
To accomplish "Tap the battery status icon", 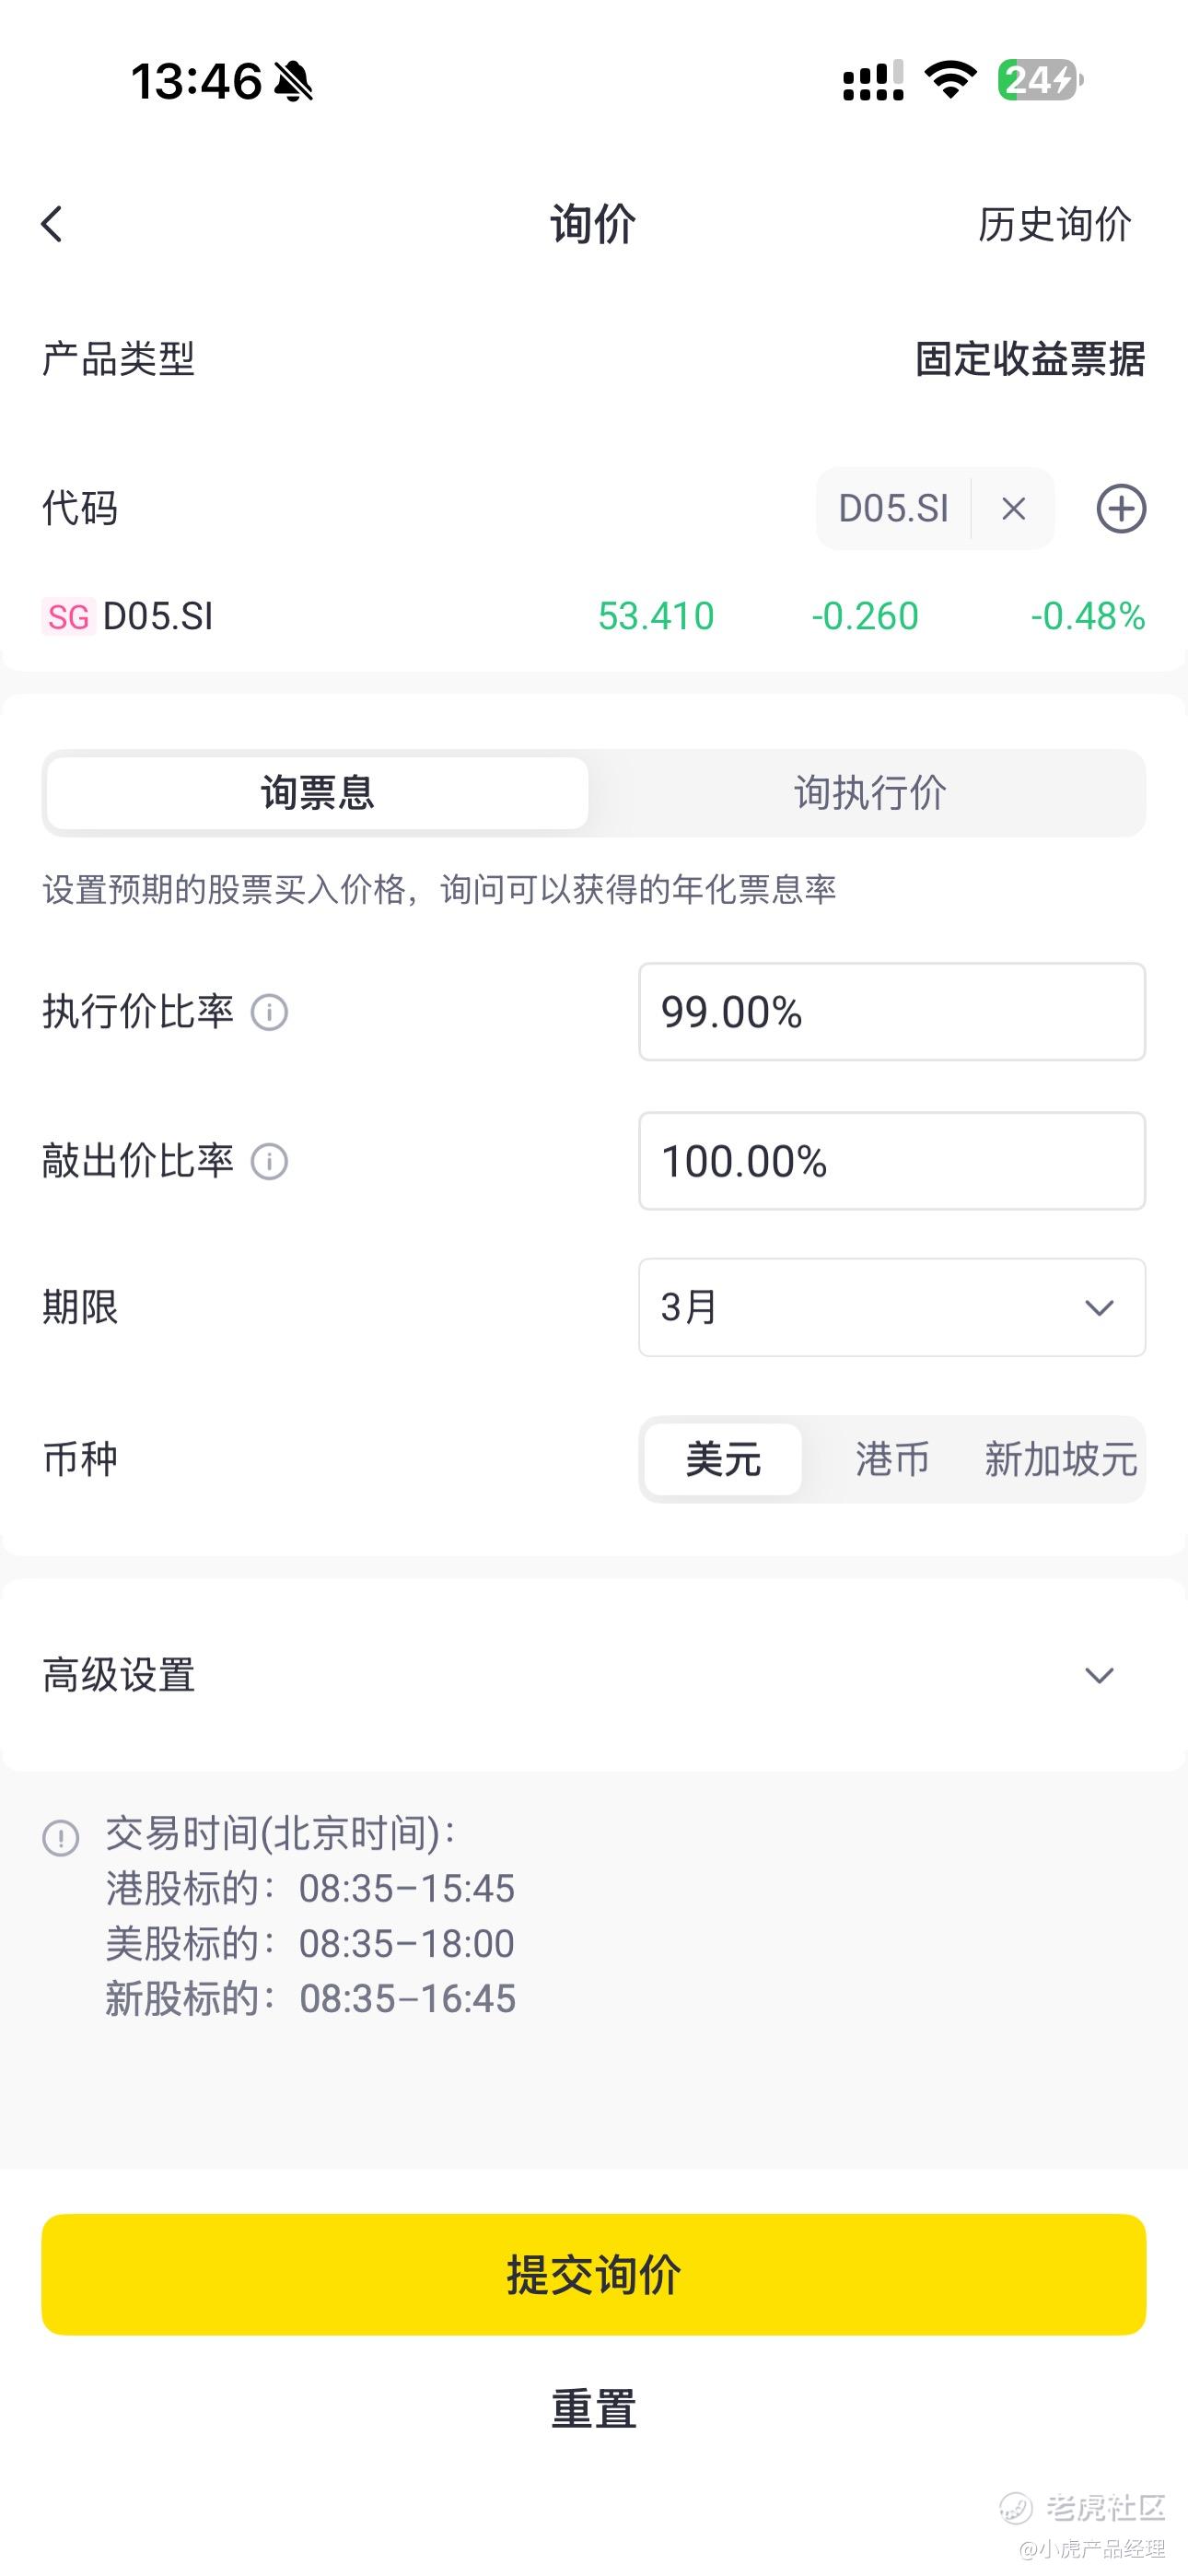I will [x=1039, y=80].
